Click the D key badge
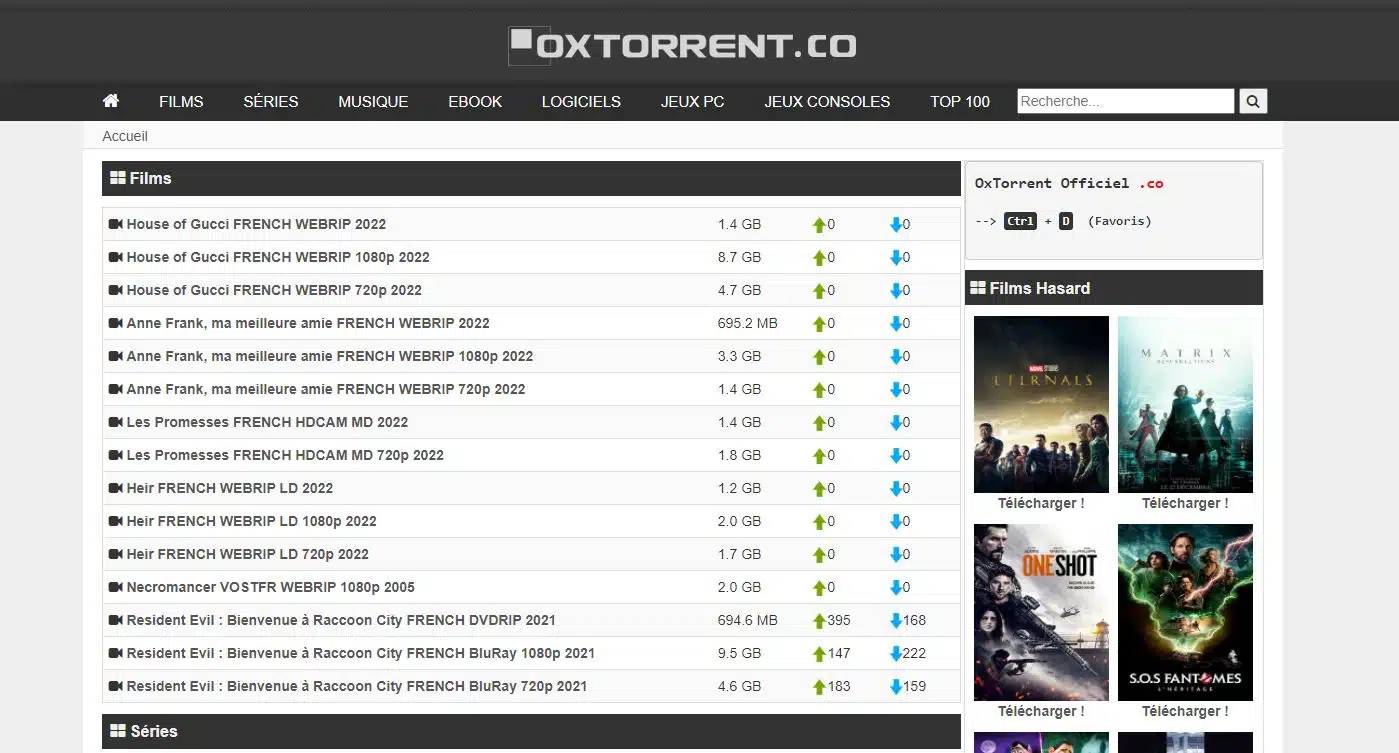The width and height of the screenshot is (1399, 753). (1066, 221)
